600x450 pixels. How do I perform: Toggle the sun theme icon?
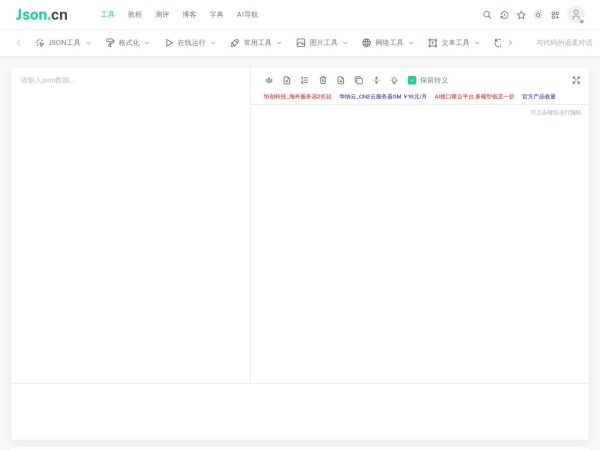[x=538, y=15]
